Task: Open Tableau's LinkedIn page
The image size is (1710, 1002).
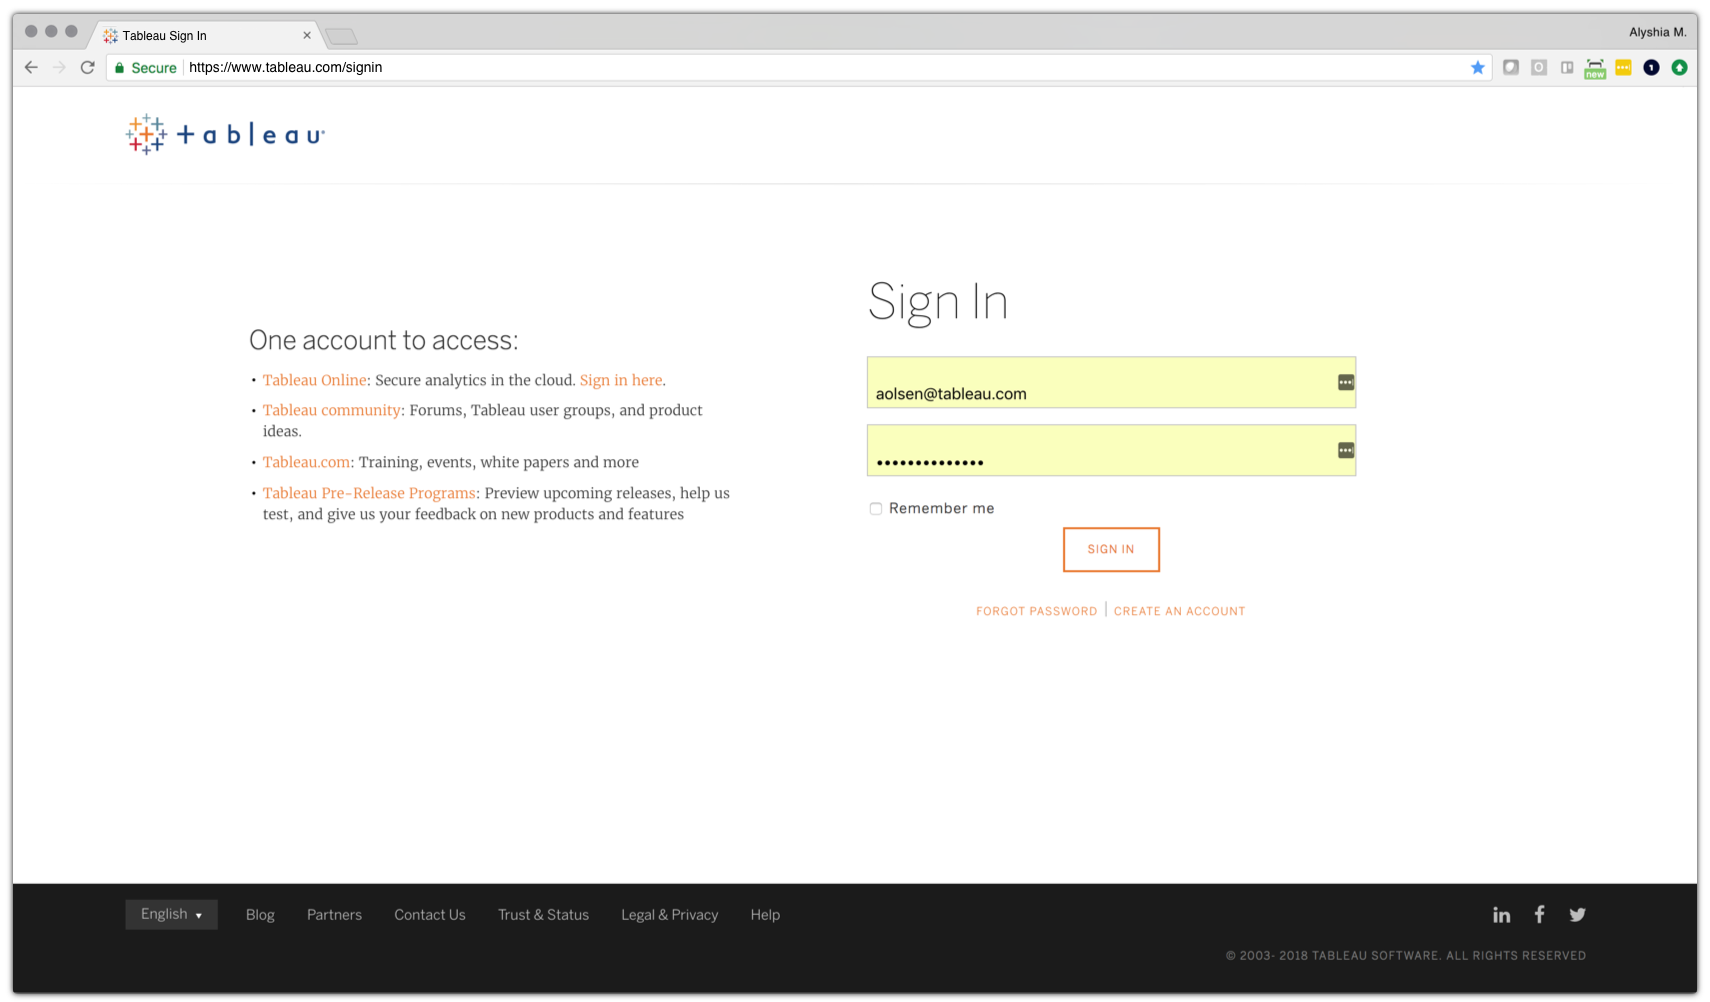Action: pos(1501,914)
